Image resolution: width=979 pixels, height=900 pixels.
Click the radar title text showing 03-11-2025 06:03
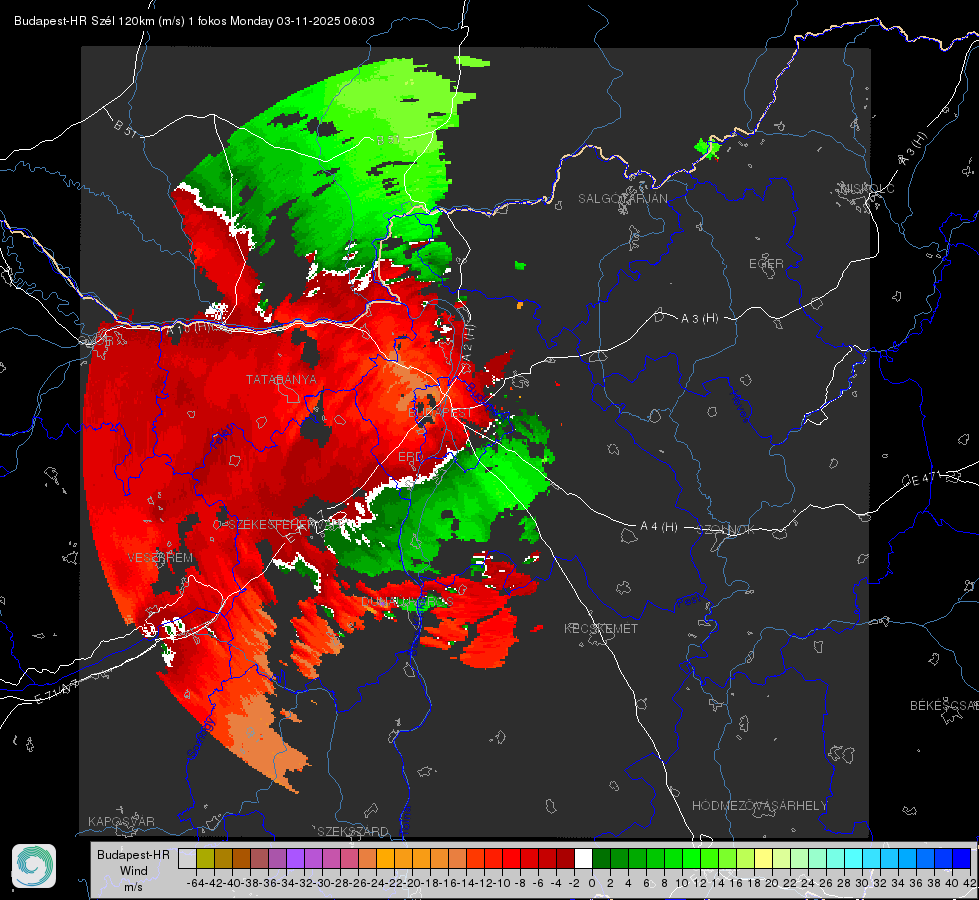click(194, 21)
